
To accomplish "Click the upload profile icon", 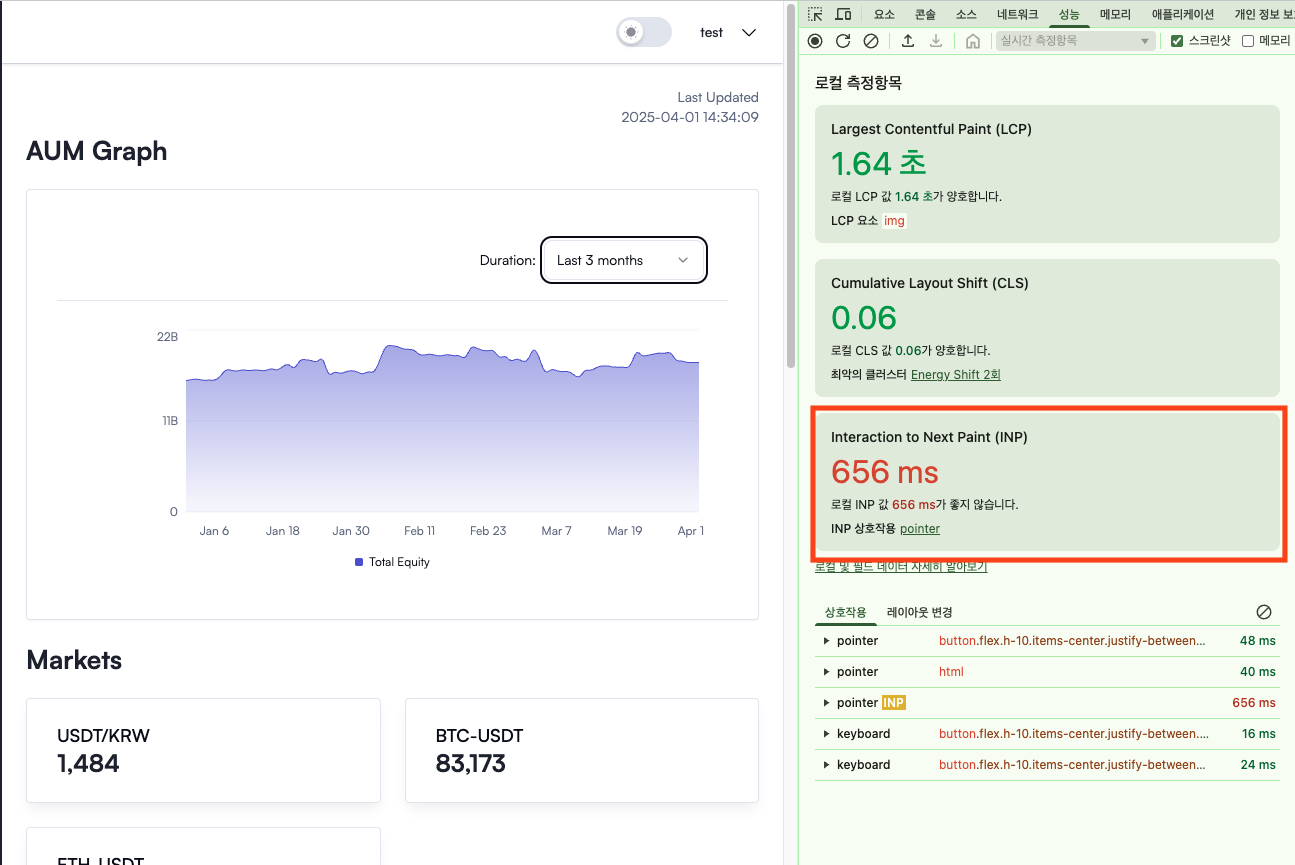I will (x=908, y=41).
